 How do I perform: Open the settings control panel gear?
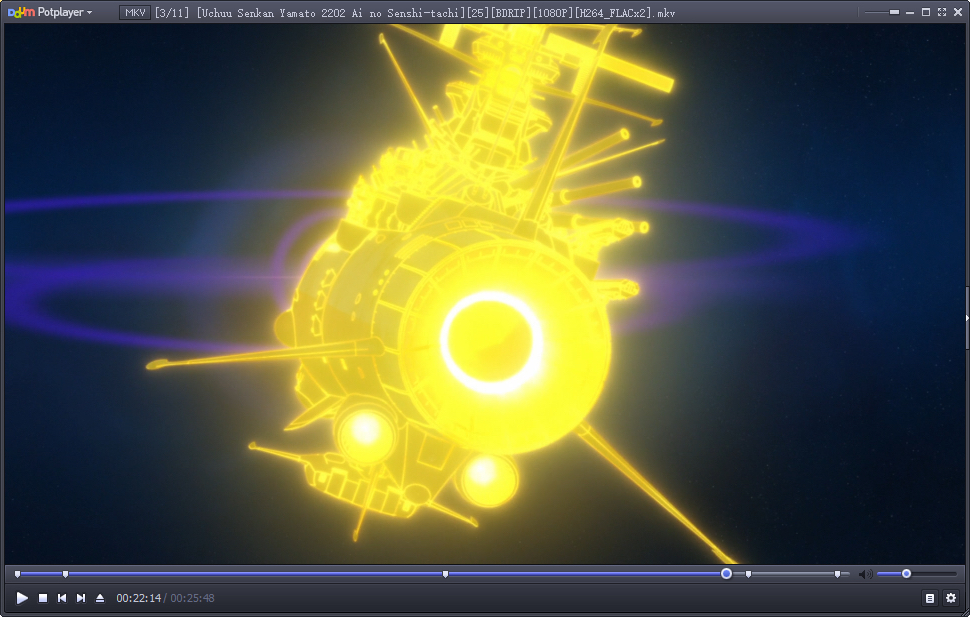[x=951, y=598]
